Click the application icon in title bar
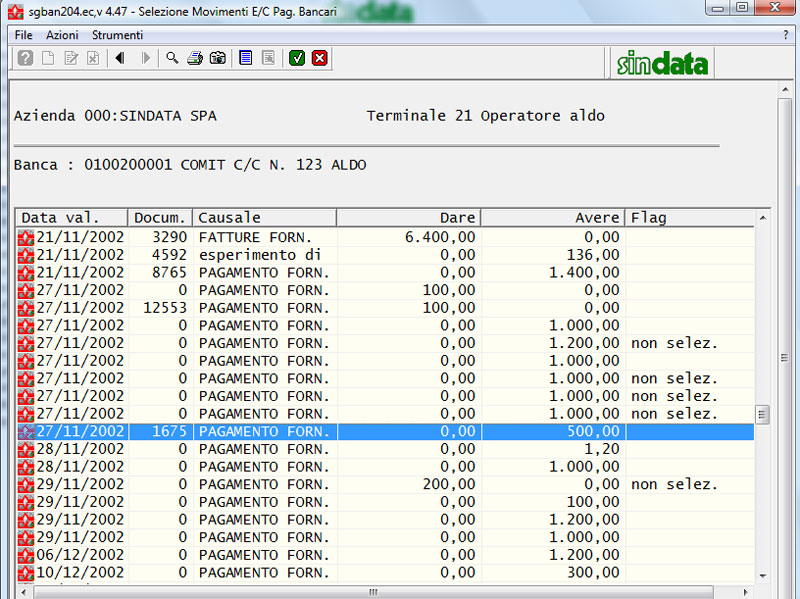800x599 pixels. click(x=15, y=11)
